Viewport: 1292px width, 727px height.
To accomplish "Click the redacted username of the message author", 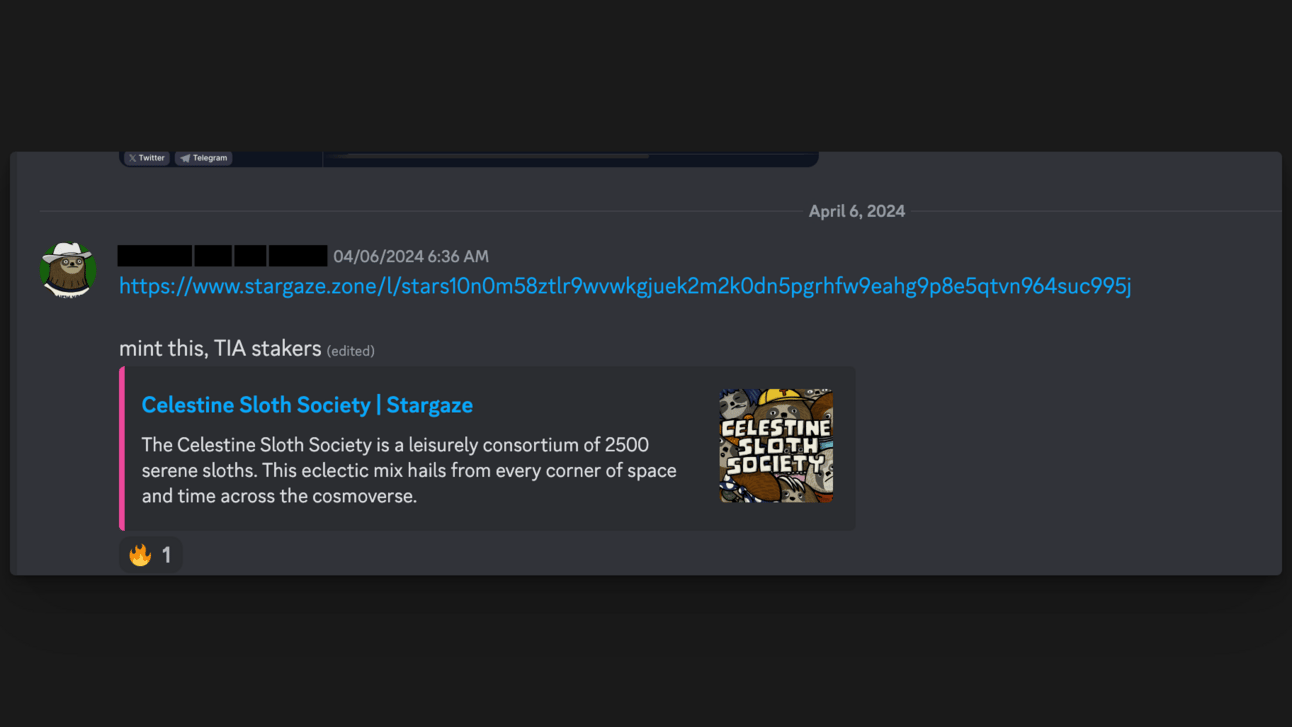I will click(x=223, y=256).
